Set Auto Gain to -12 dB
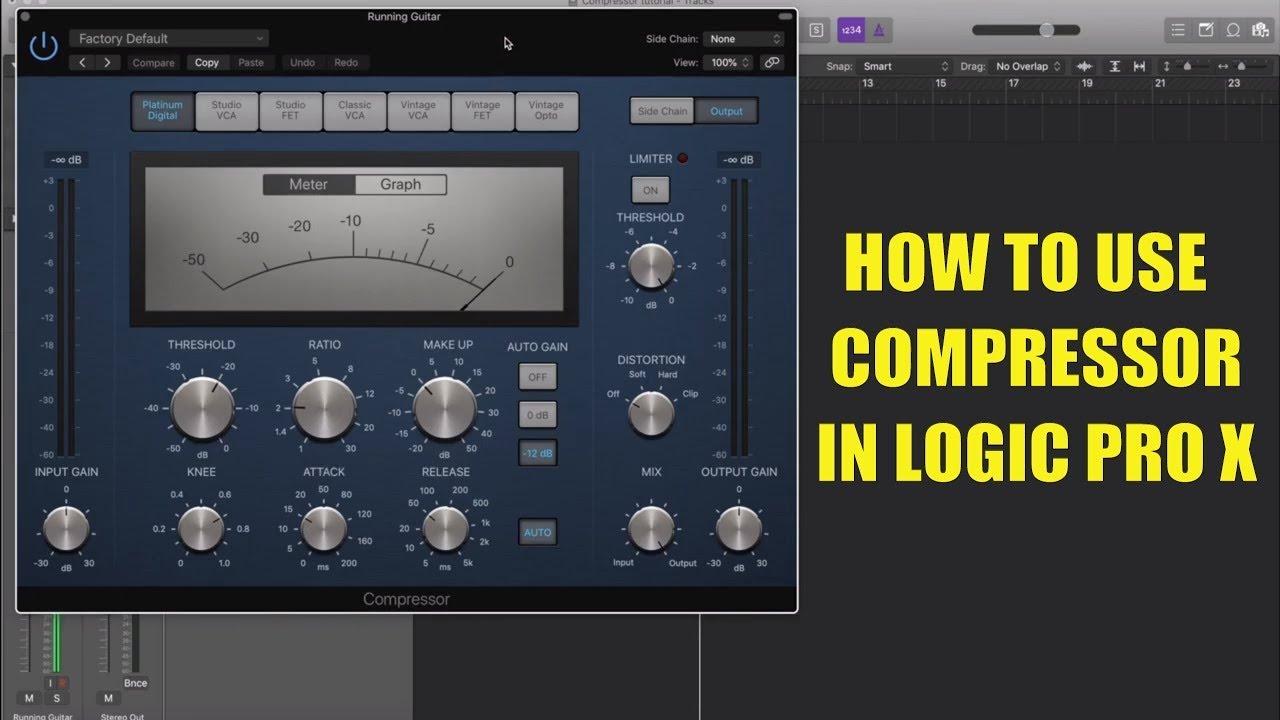The height and width of the screenshot is (720, 1280). pos(538,453)
